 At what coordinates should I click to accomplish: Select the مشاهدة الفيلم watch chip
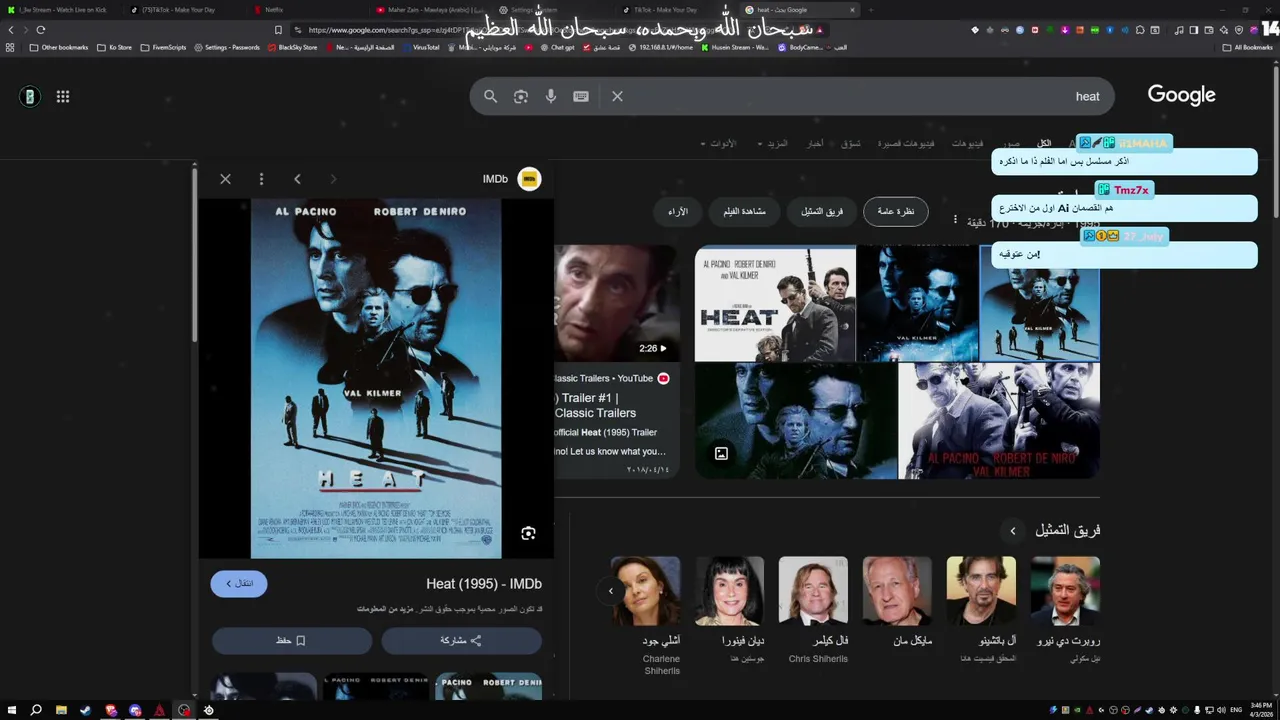744,212
